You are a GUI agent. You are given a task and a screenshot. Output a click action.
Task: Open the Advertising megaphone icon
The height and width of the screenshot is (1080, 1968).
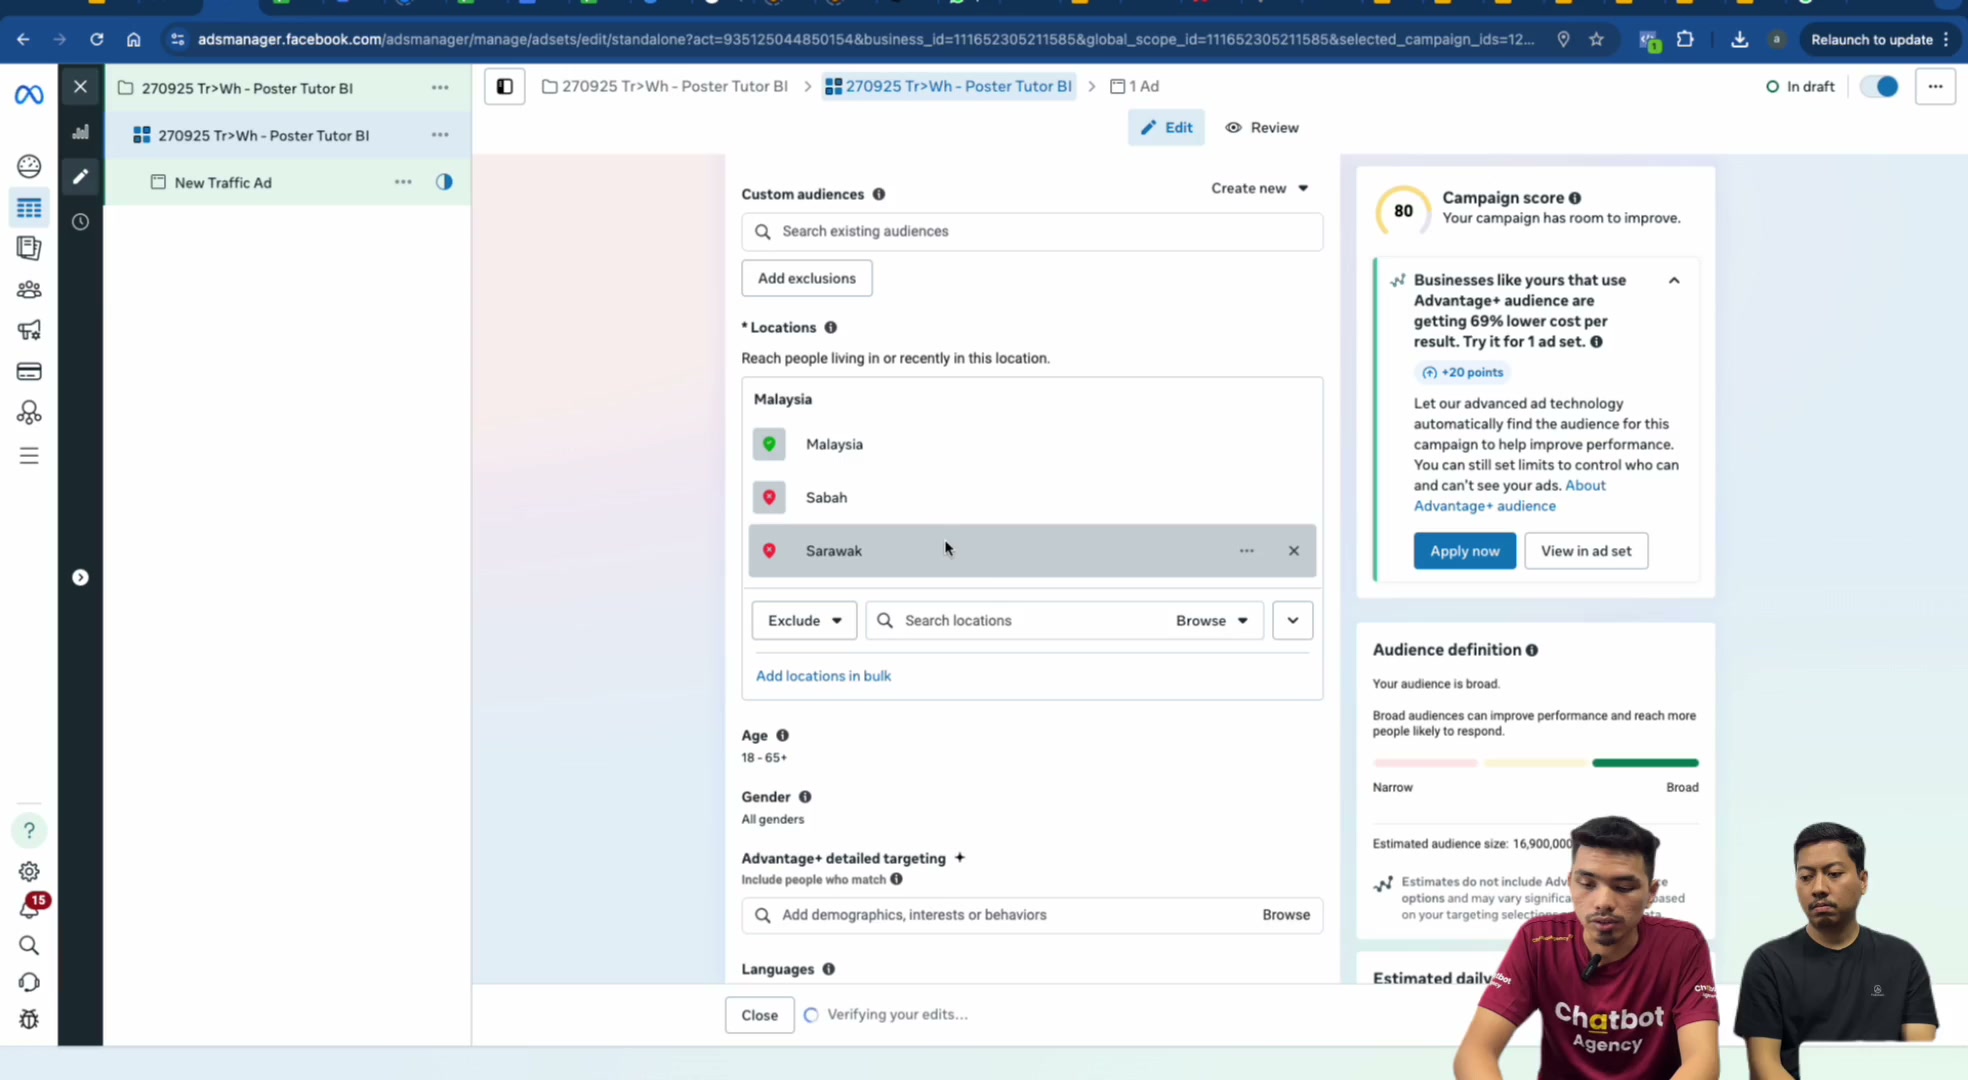pyautogui.click(x=29, y=330)
